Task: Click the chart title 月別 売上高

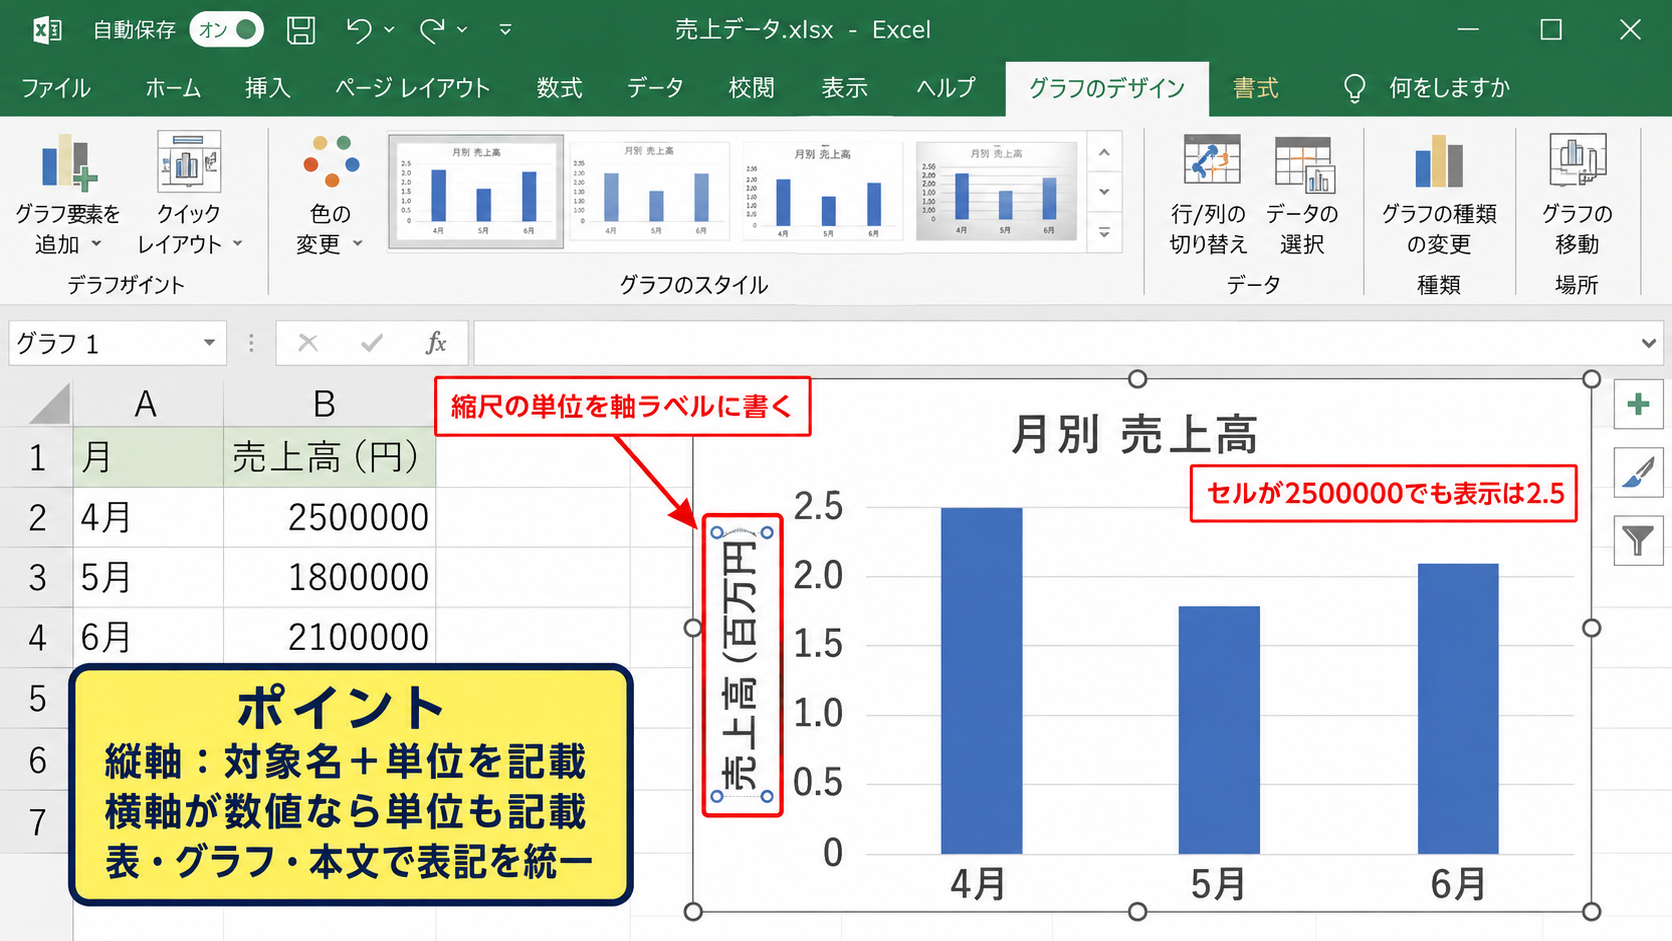Action: pyautogui.click(x=1133, y=435)
